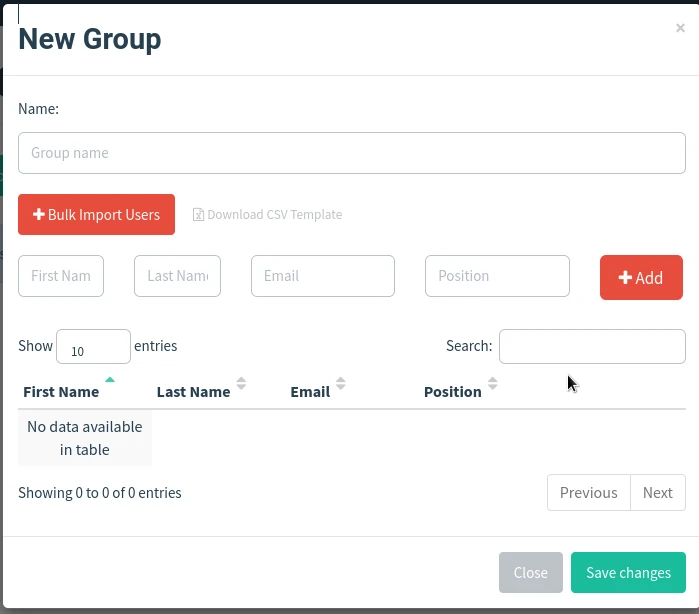Sort by Position using its arrow icon
This screenshot has width=699, height=614.
tap(492, 384)
